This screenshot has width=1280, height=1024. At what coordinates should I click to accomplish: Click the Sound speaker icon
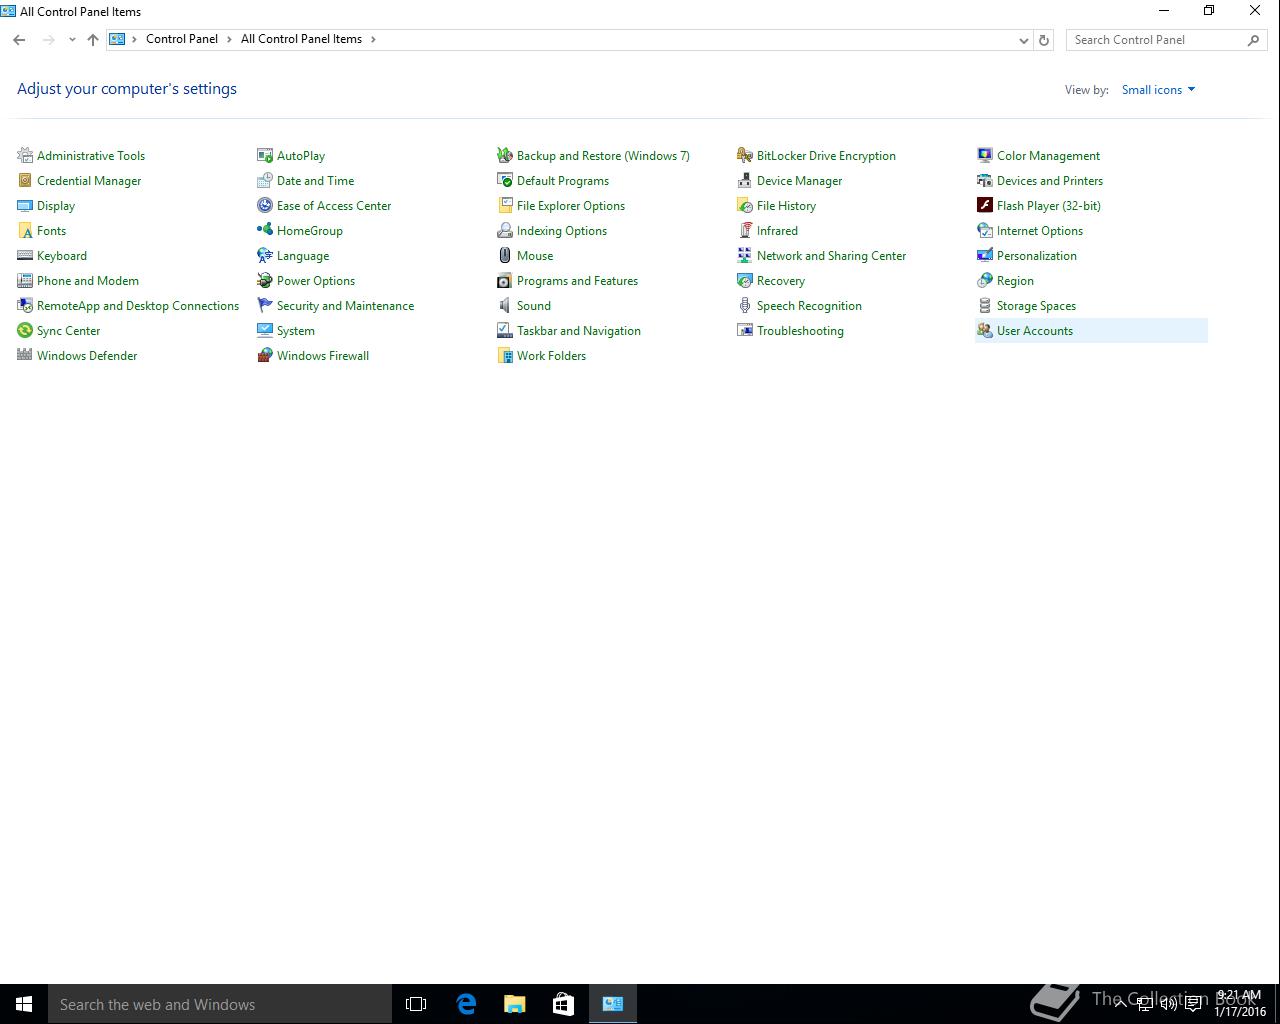505,306
